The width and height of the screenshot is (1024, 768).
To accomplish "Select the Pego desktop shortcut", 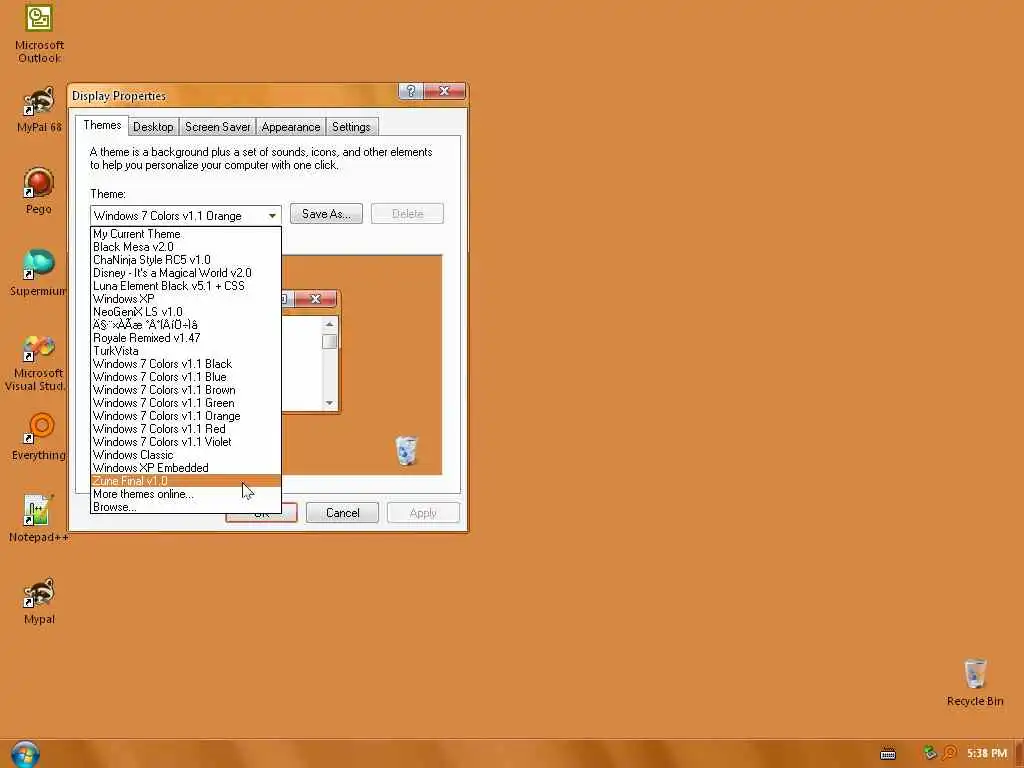I will (x=39, y=191).
